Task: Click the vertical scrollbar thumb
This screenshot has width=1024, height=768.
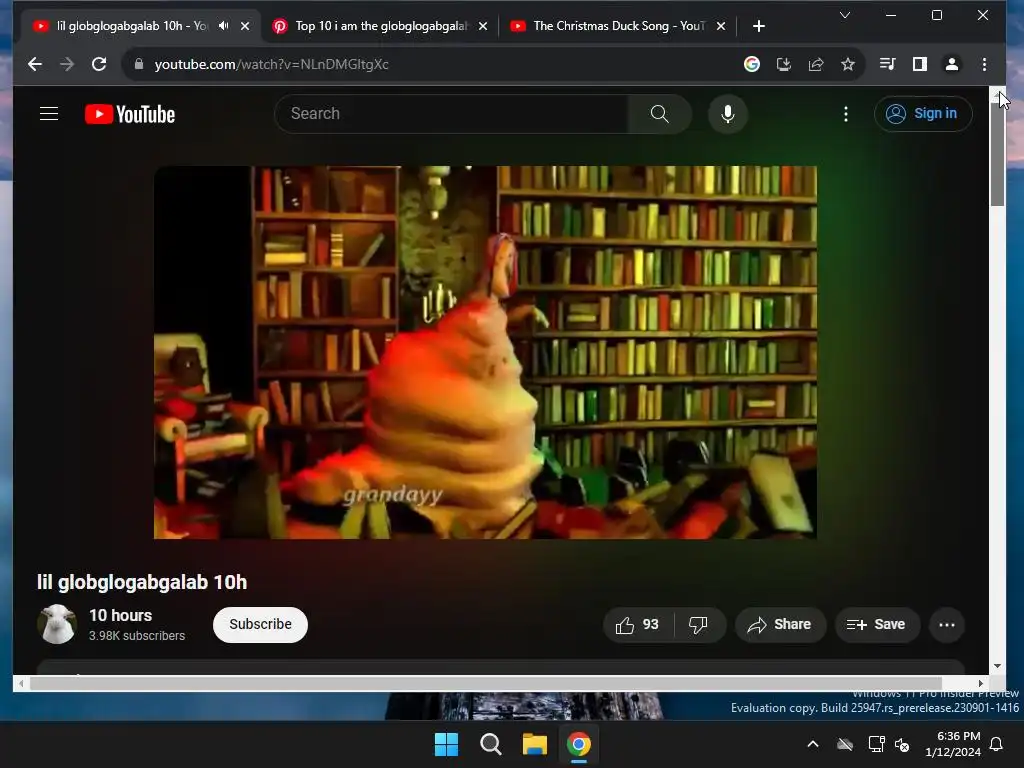Action: click(997, 153)
